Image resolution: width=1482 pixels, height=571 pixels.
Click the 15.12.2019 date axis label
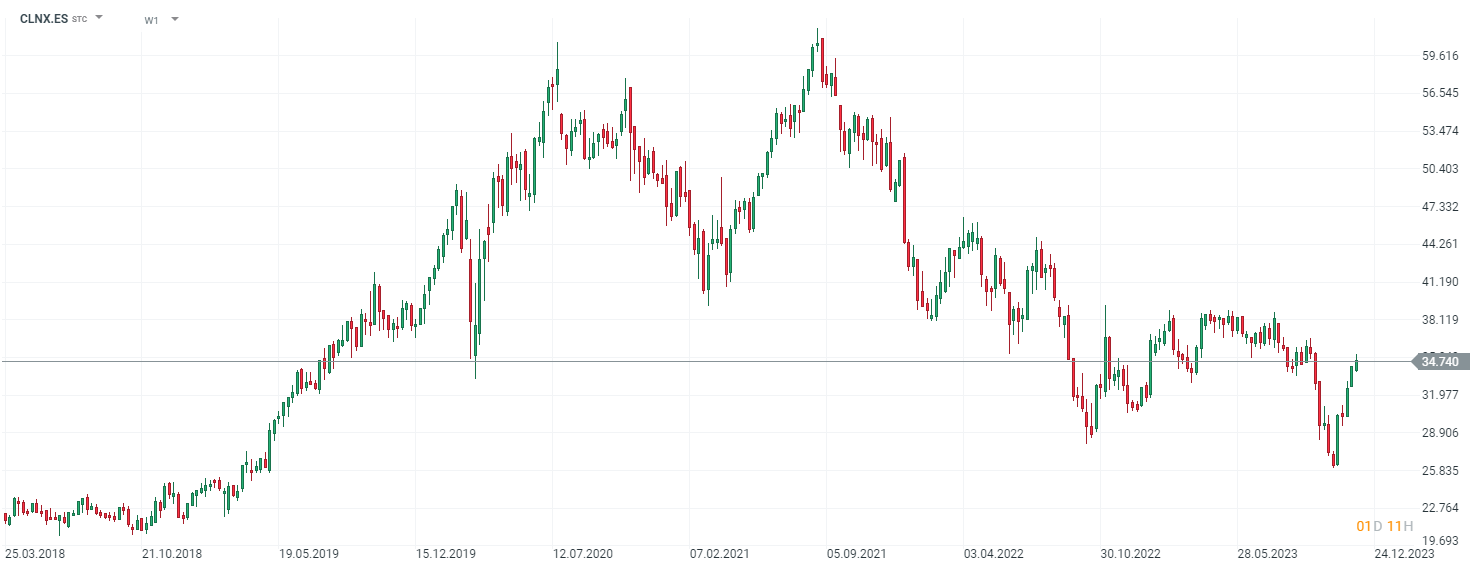click(444, 553)
